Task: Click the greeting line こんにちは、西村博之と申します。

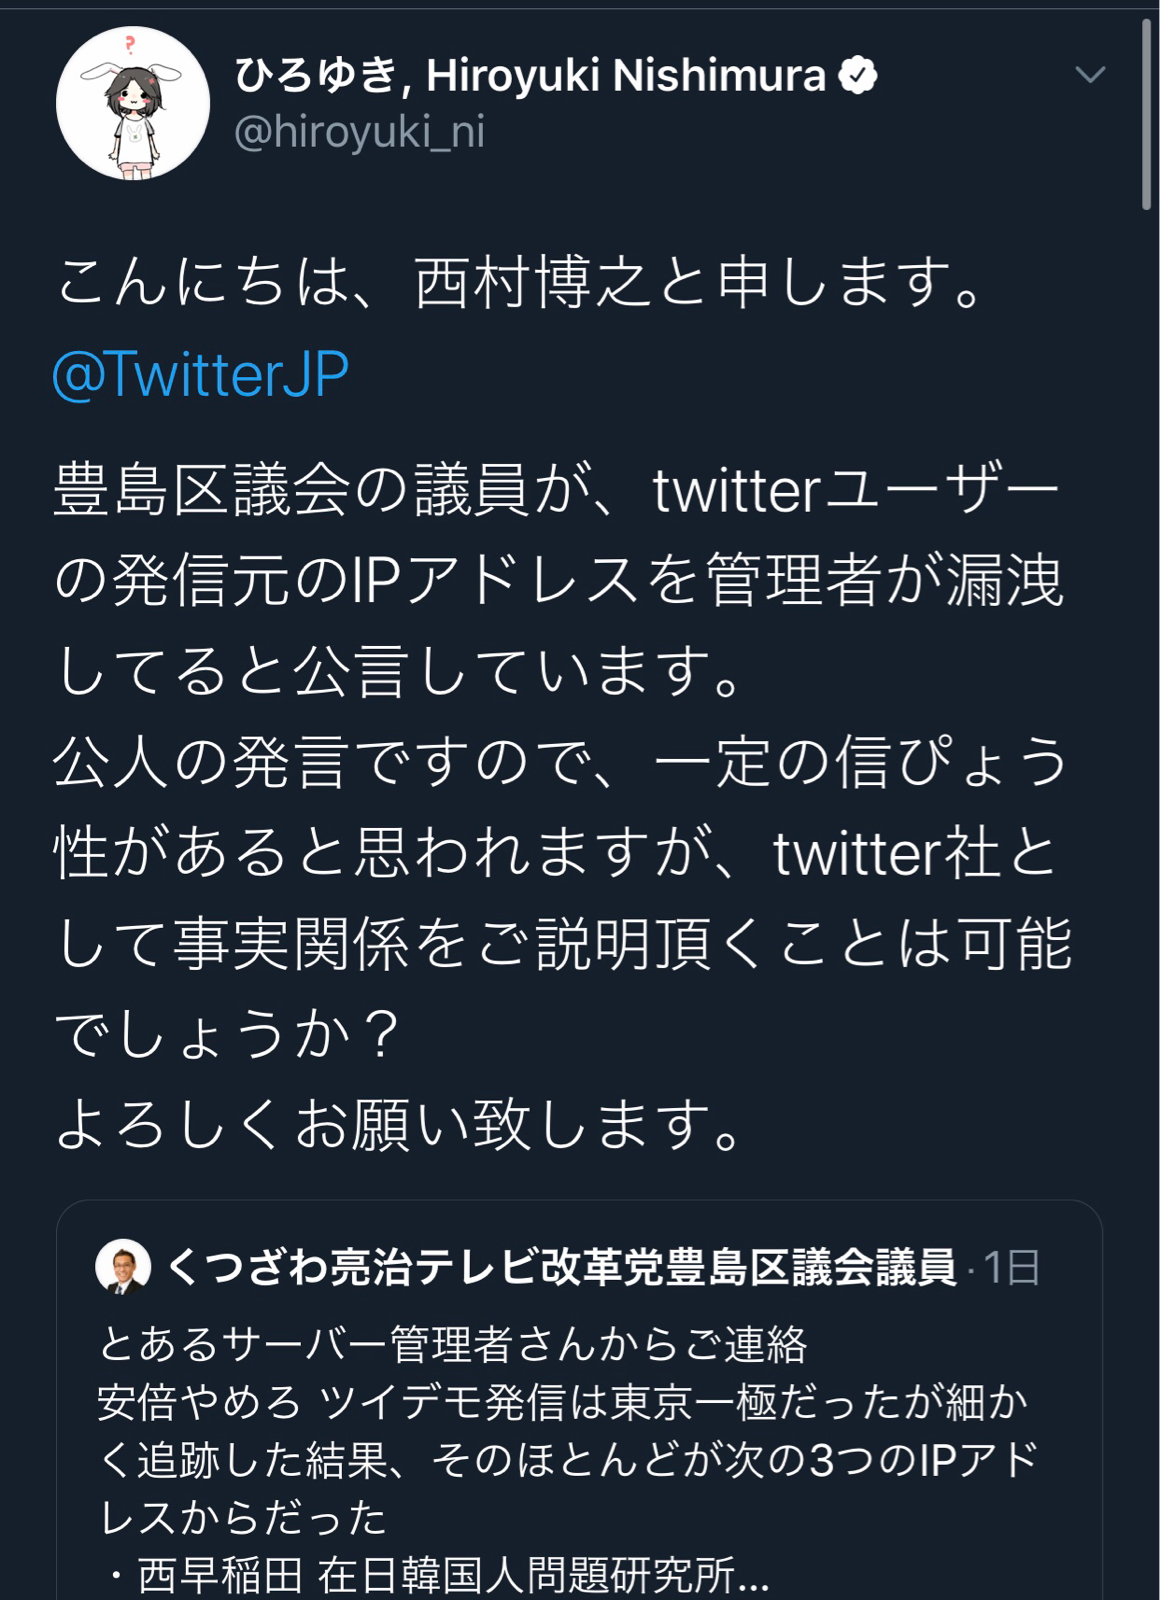Action: [520, 282]
